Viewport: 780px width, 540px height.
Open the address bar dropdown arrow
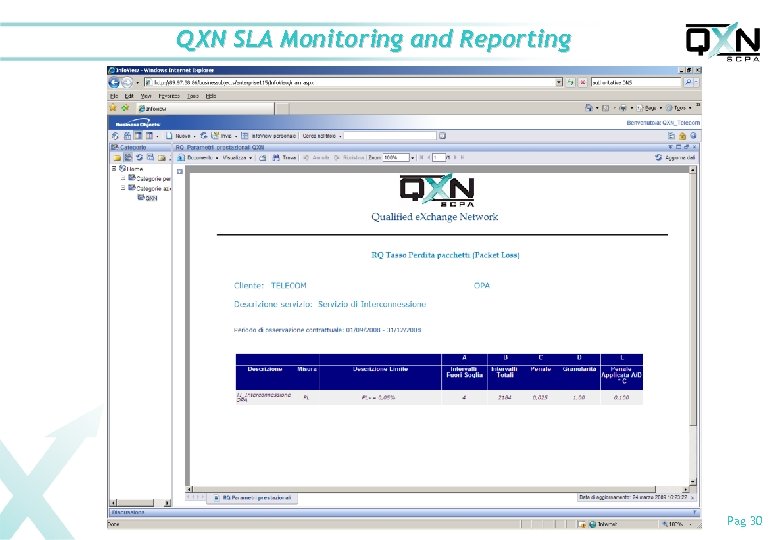[559, 82]
